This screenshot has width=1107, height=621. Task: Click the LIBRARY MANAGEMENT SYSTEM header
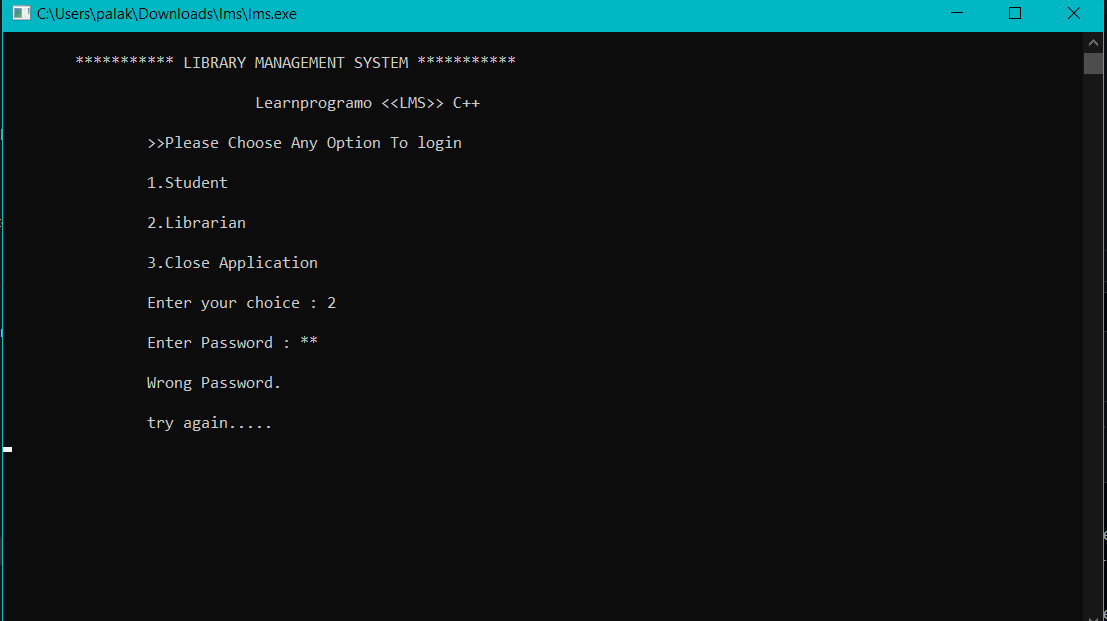295,62
